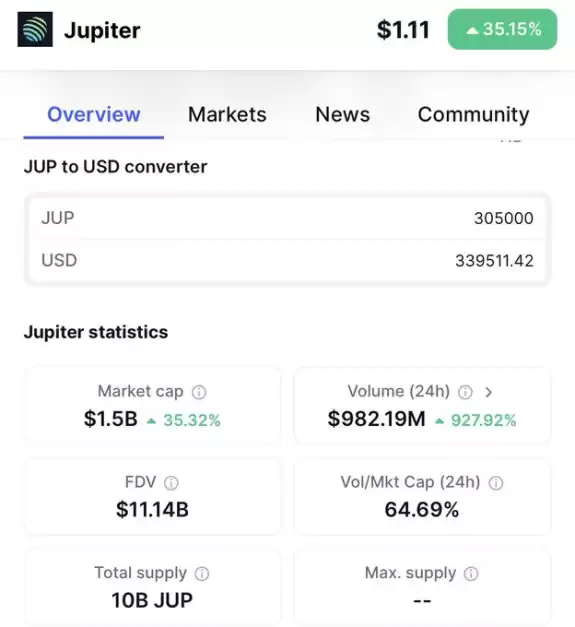Open Market cap info icon
The height and width of the screenshot is (627, 575).
pyautogui.click(x=199, y=392)
